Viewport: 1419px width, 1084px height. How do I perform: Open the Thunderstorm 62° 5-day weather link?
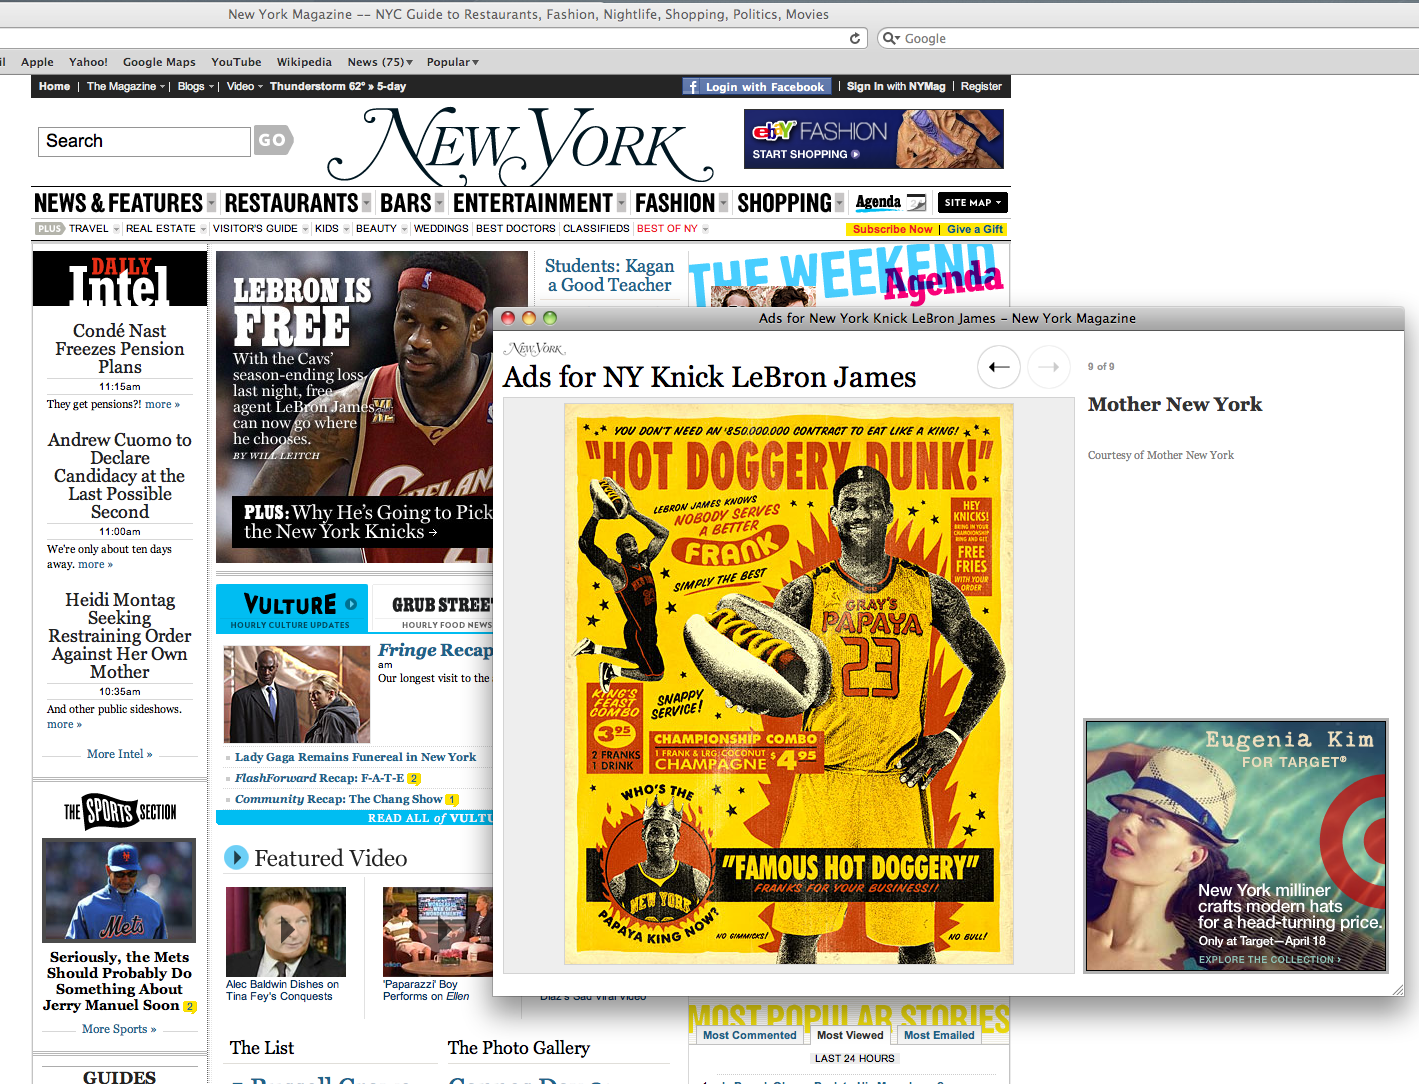(x=338, y=86)
